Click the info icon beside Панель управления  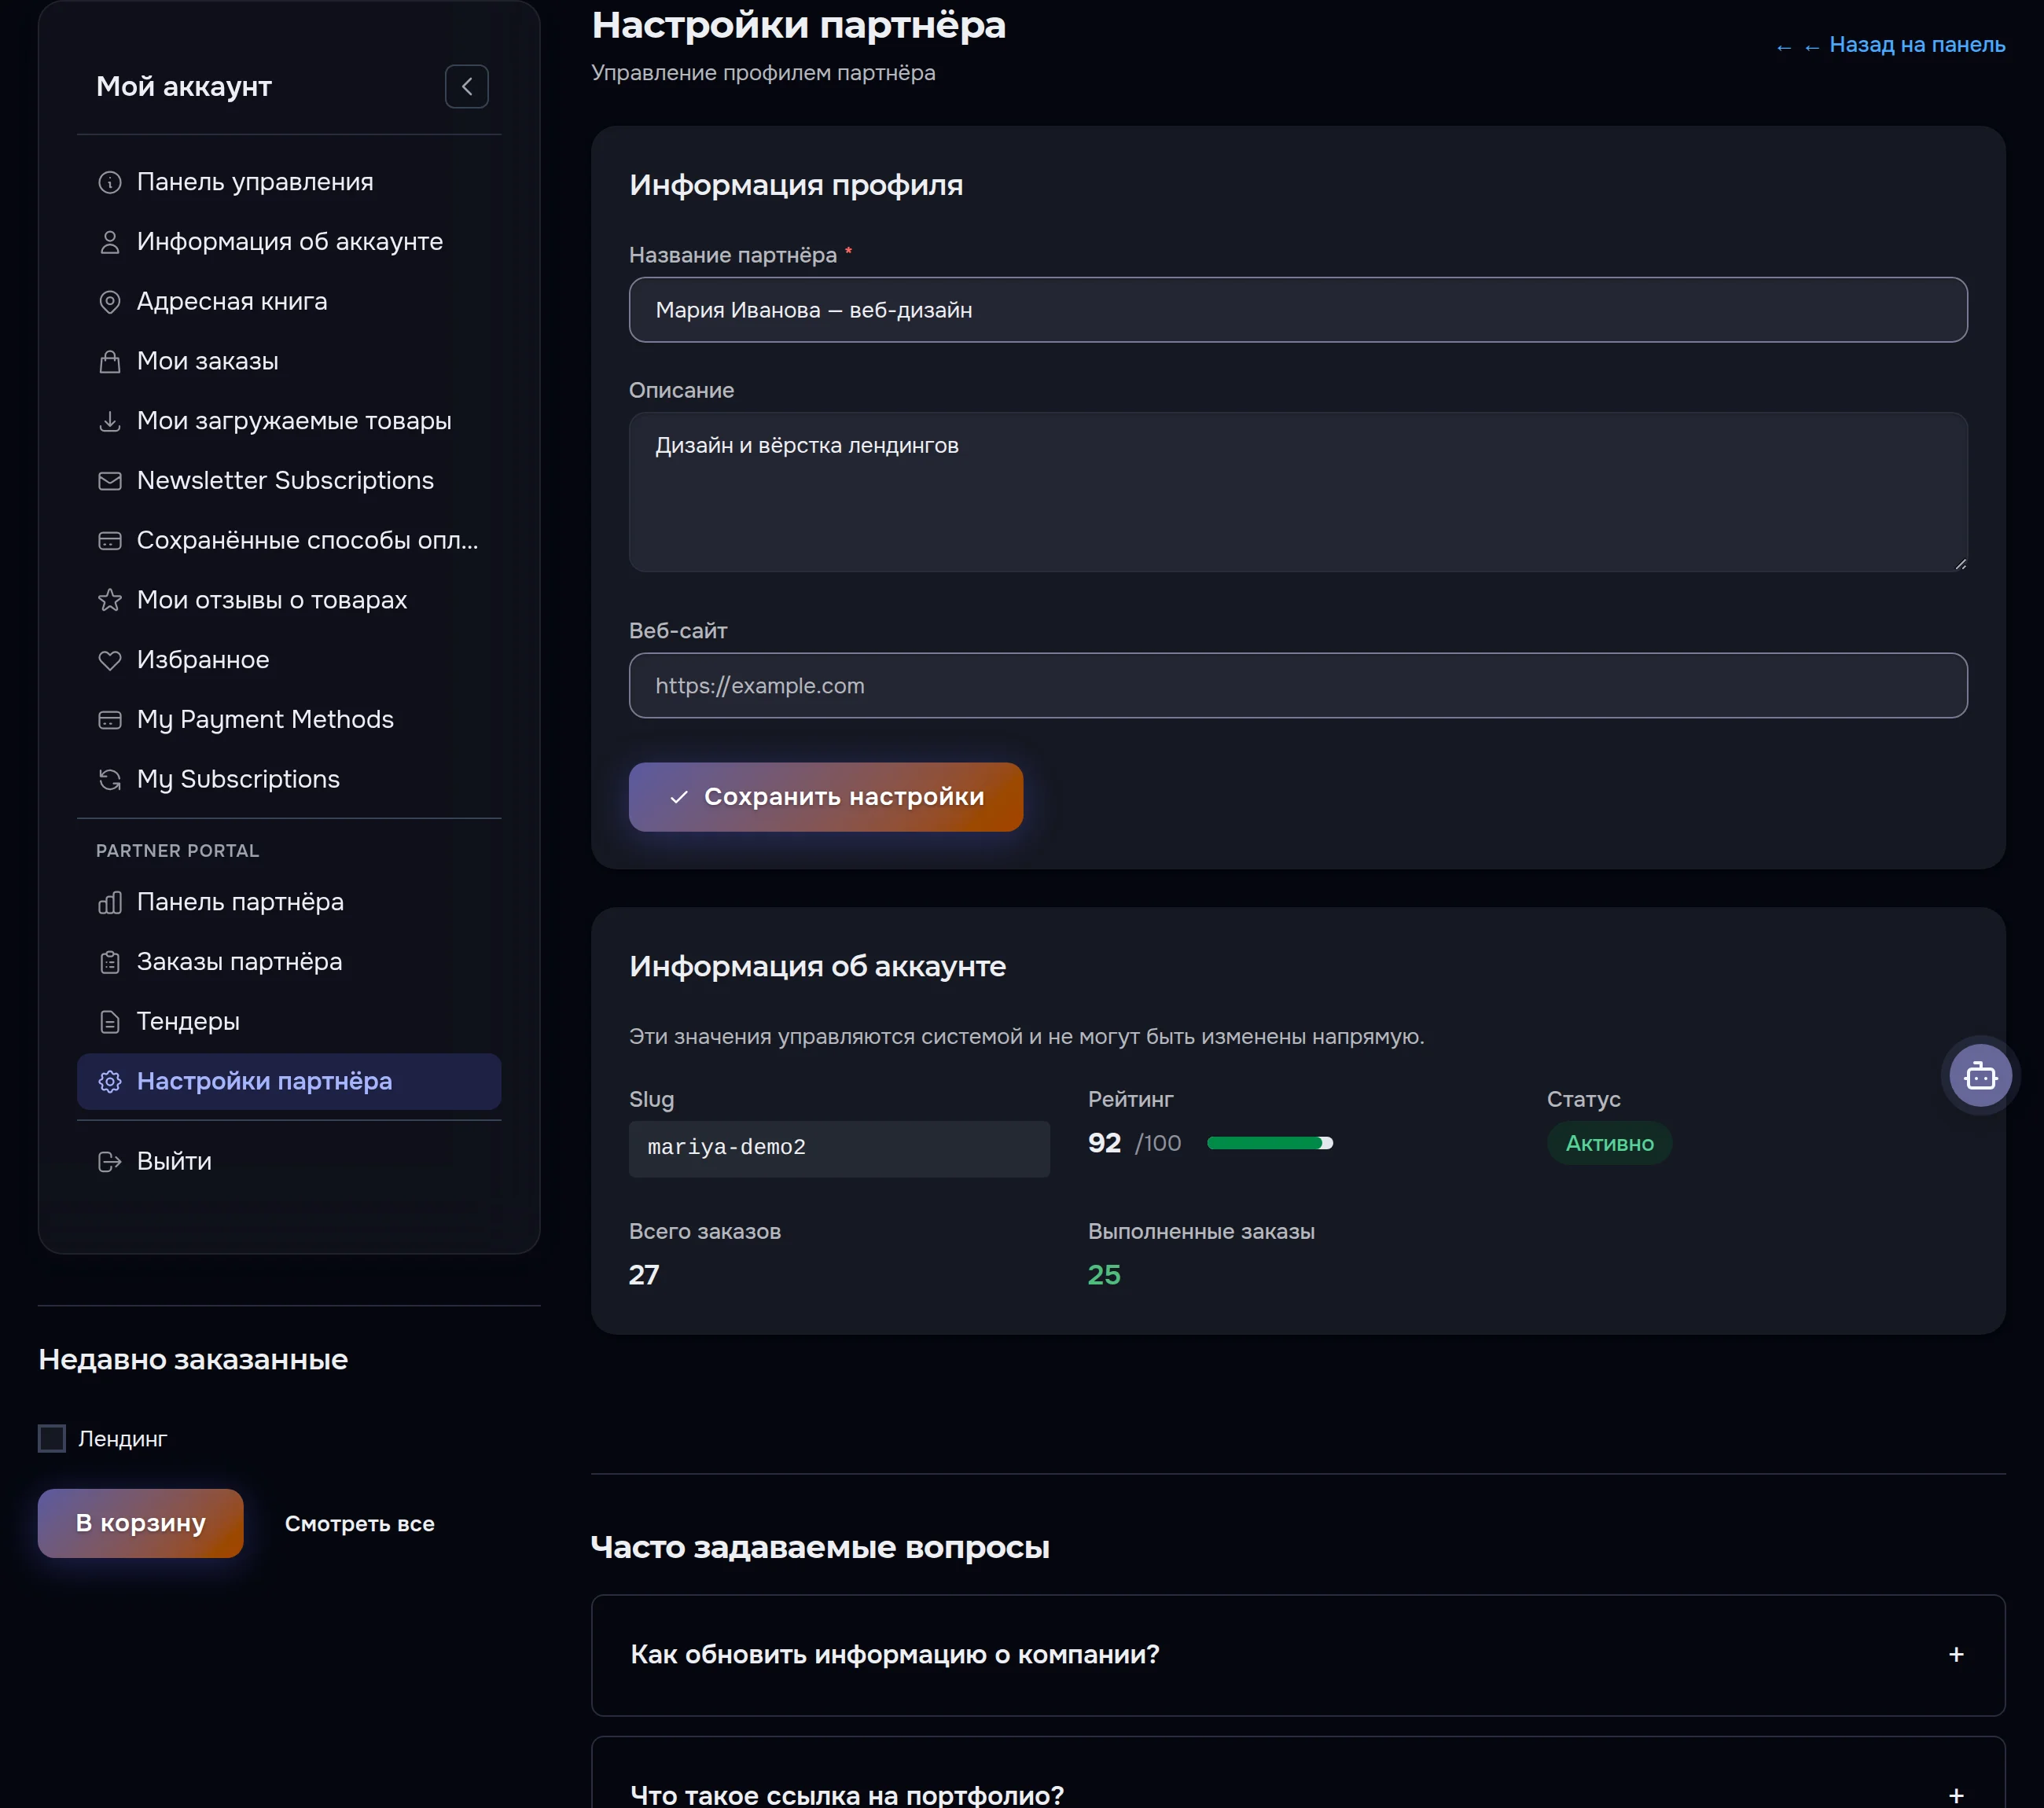(110, 182)
